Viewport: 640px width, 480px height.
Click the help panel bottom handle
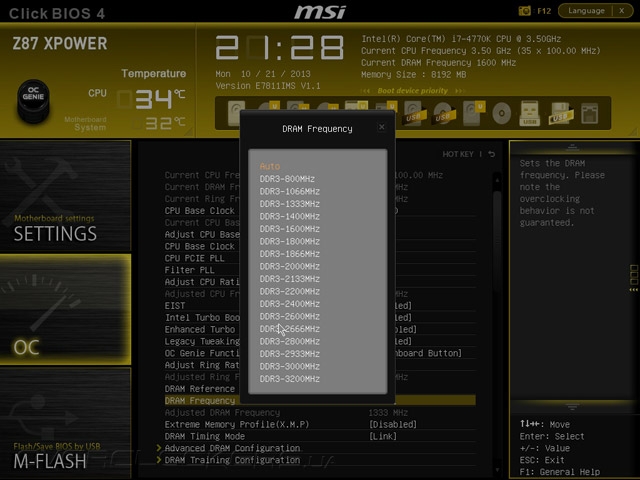572,407
